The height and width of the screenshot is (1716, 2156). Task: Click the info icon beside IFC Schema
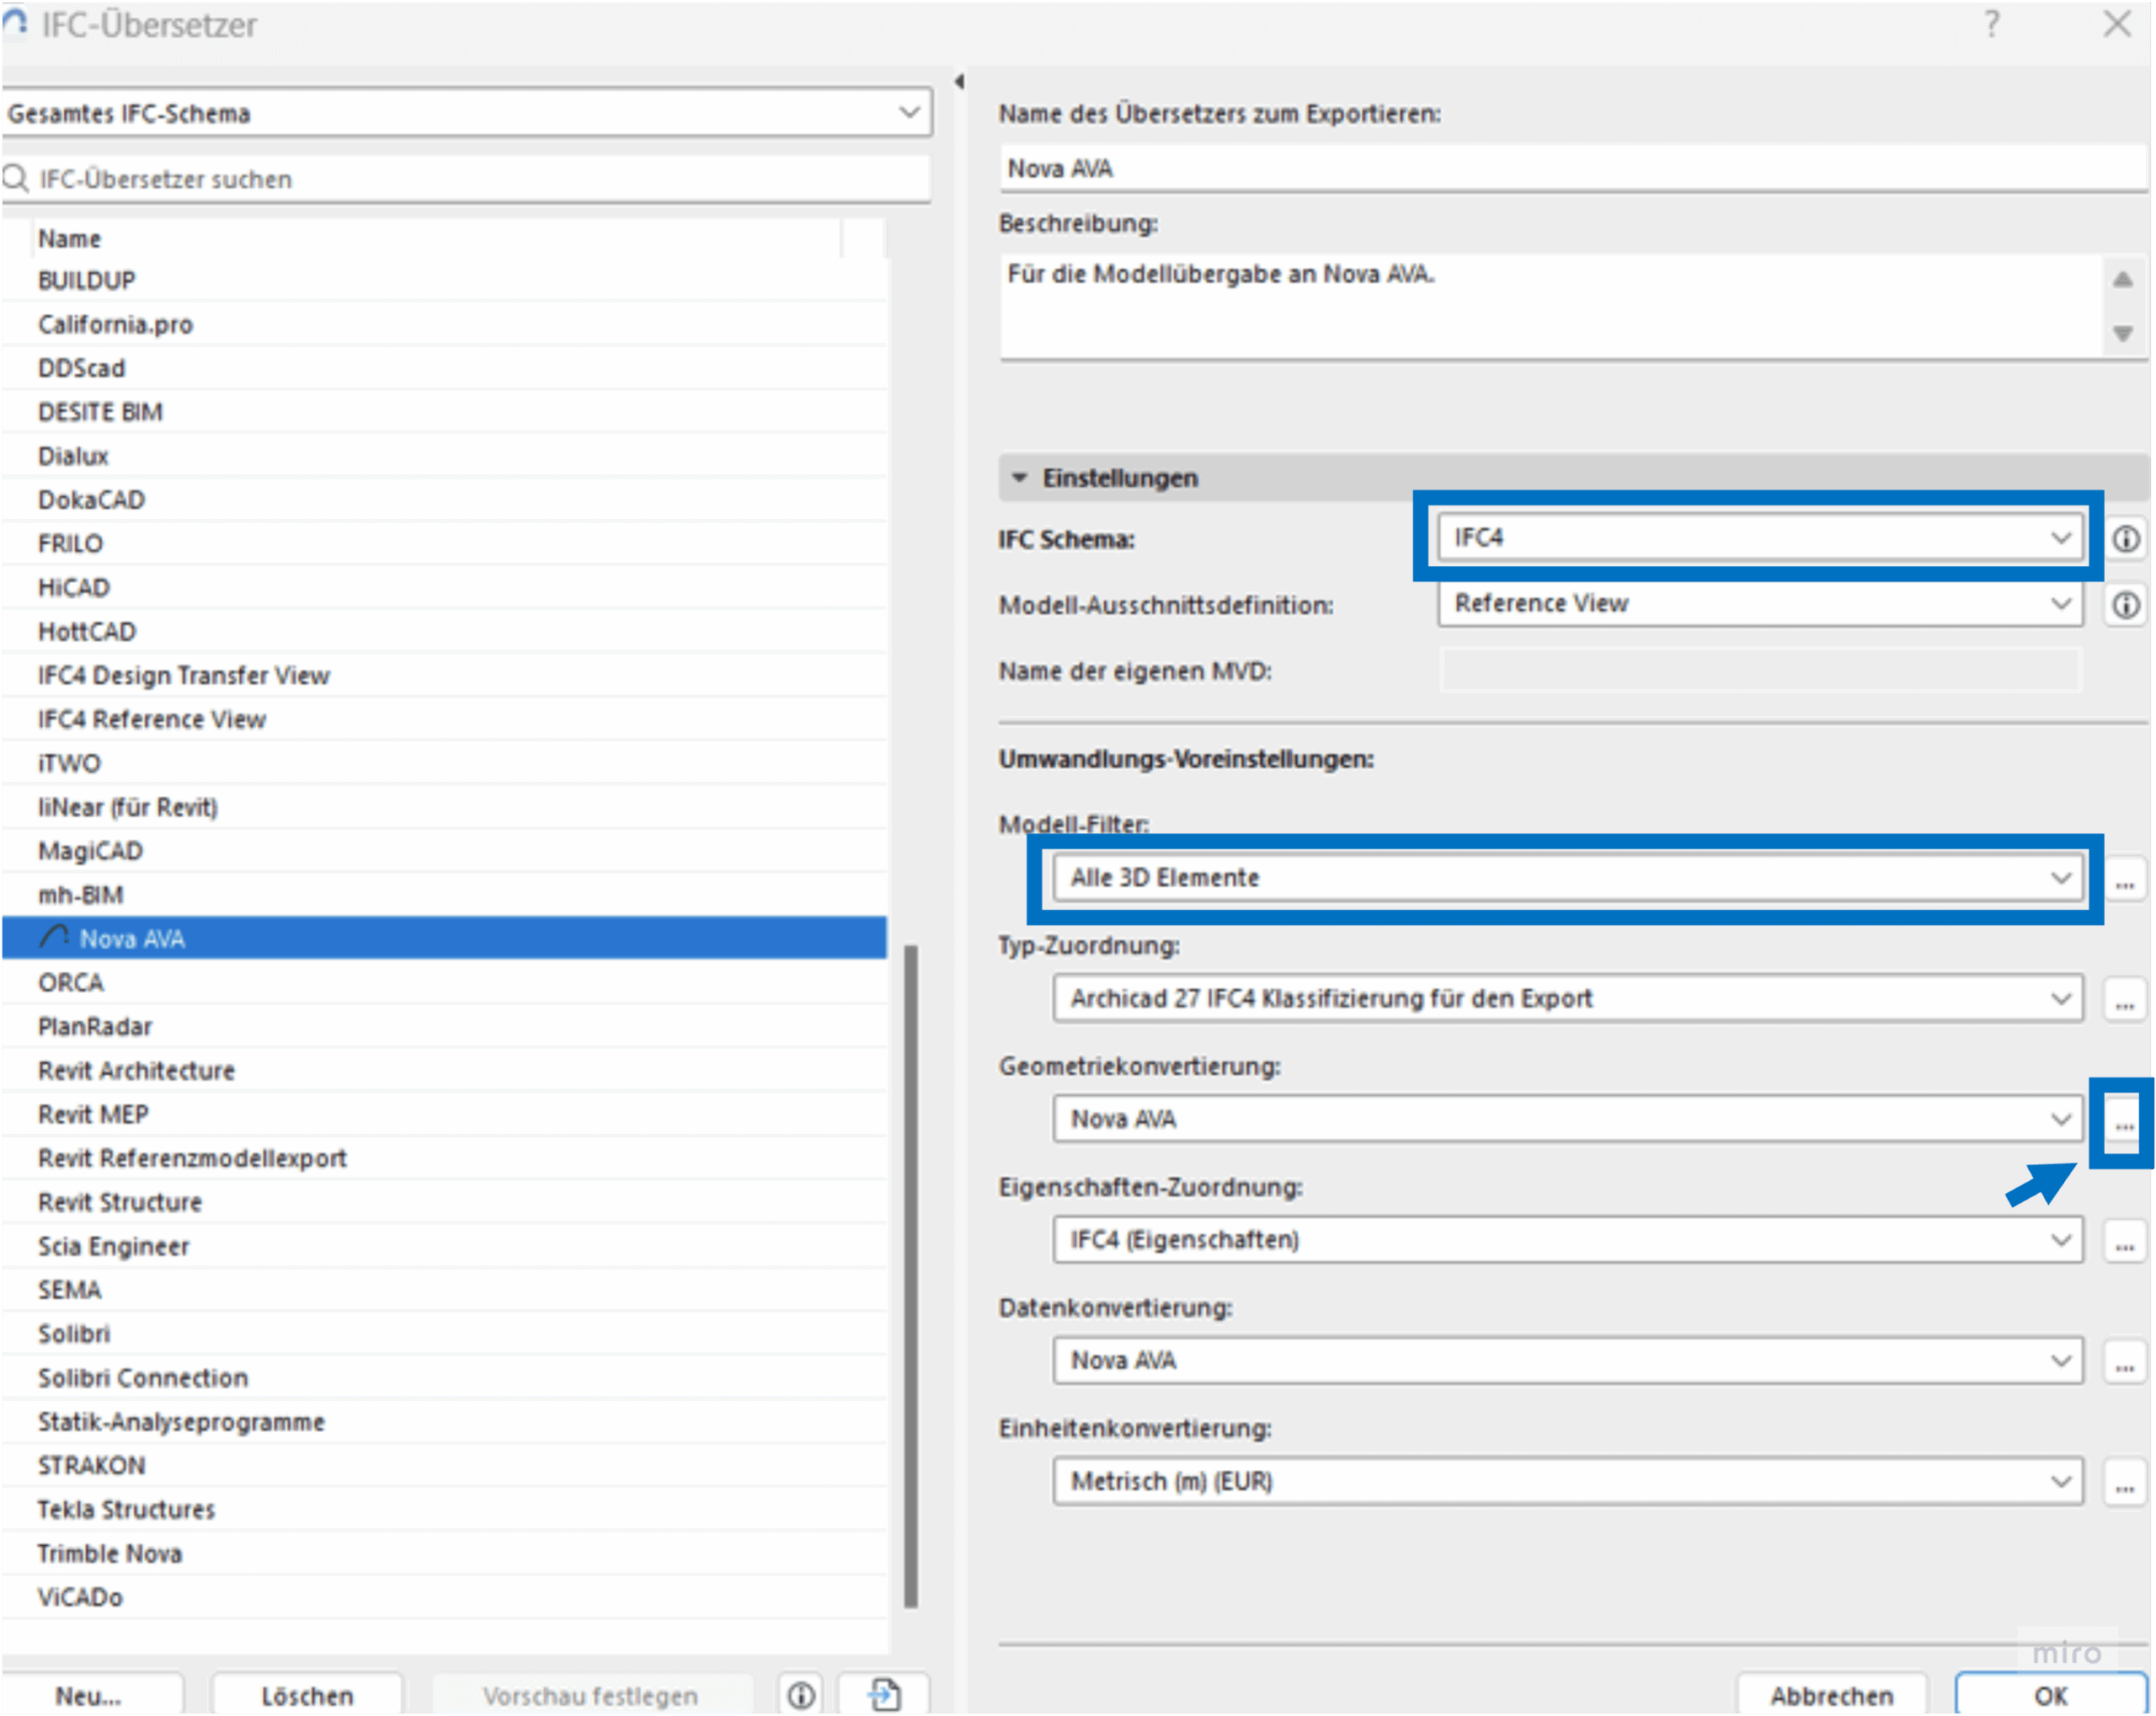click(x=2125, y=539)
